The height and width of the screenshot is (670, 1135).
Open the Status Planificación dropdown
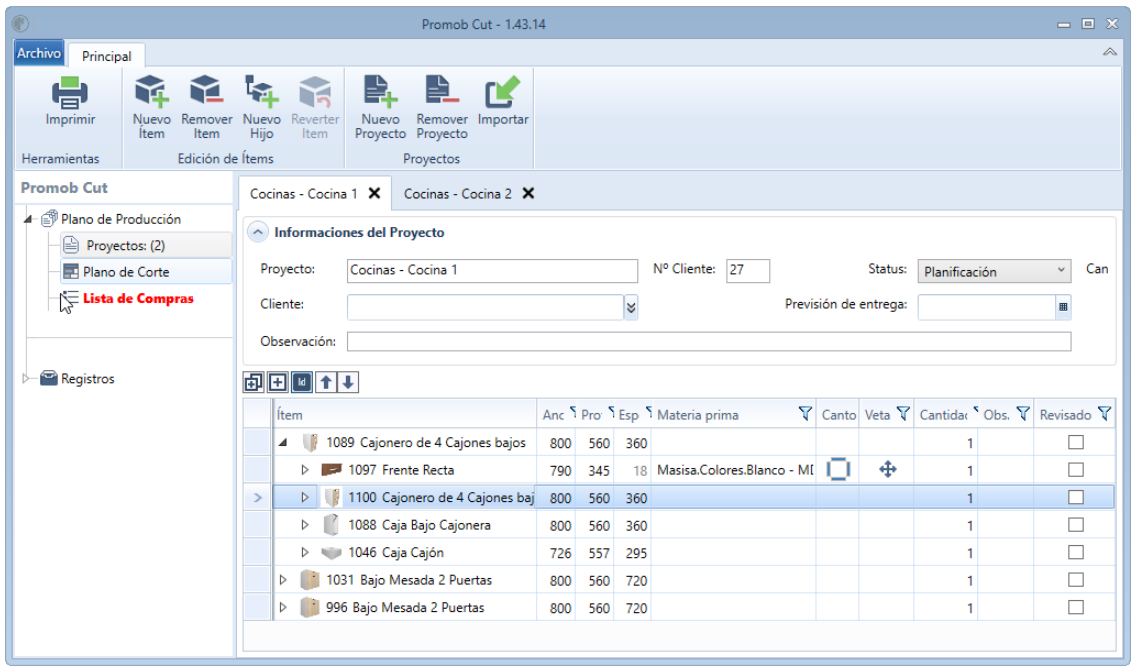[993, 271]
